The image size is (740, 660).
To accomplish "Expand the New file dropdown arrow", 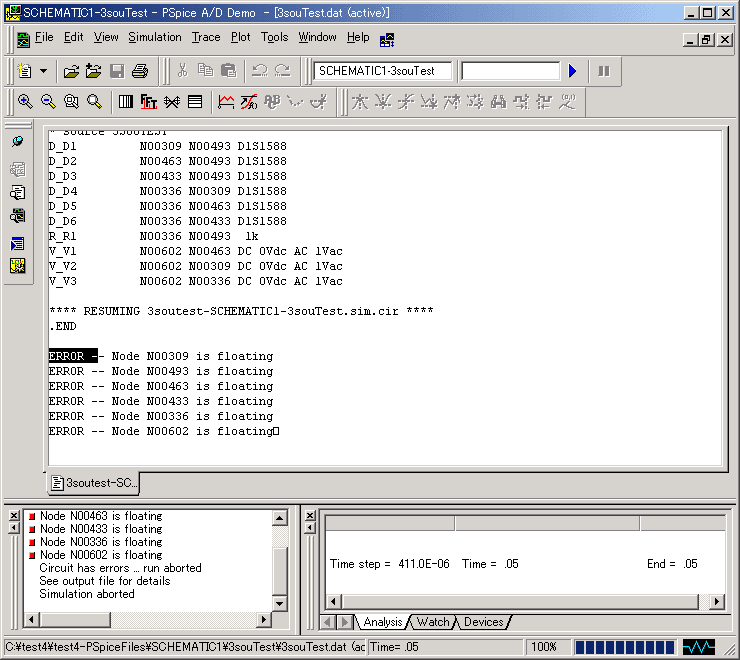I will (x=43, y=71).
